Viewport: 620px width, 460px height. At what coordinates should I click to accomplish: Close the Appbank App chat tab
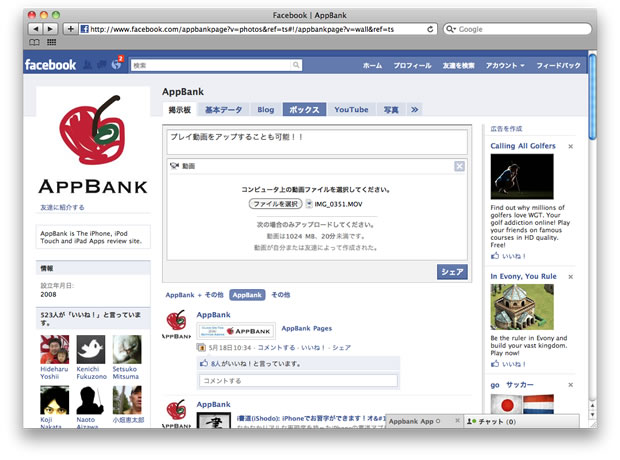[457, 421]
